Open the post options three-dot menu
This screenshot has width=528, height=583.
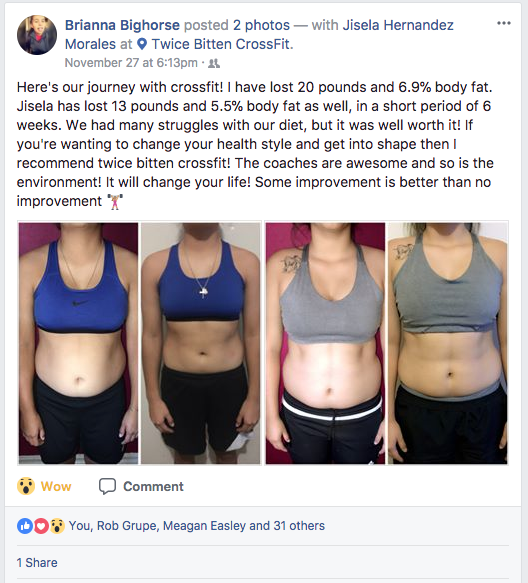[503, 23]
